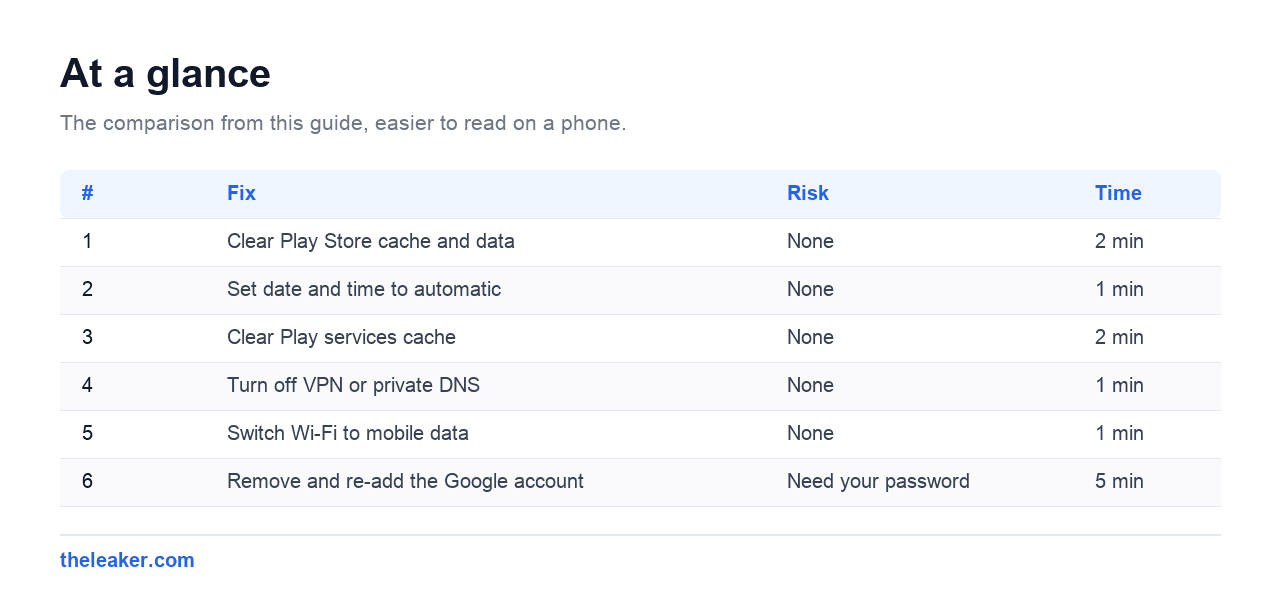Click 'Switch Wi-Fi to mobile data'
The width and height of the screenshot is (1280, 596).
pyautogui.click(x=348, y=433)
